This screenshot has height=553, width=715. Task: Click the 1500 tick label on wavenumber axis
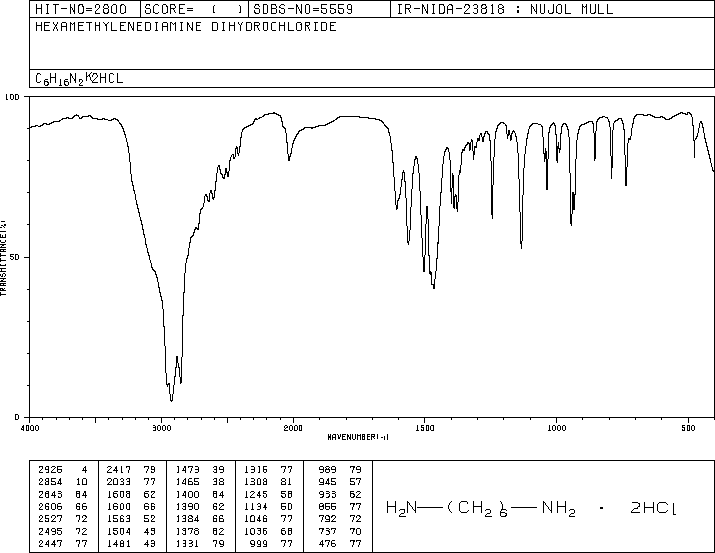point(425,428)
